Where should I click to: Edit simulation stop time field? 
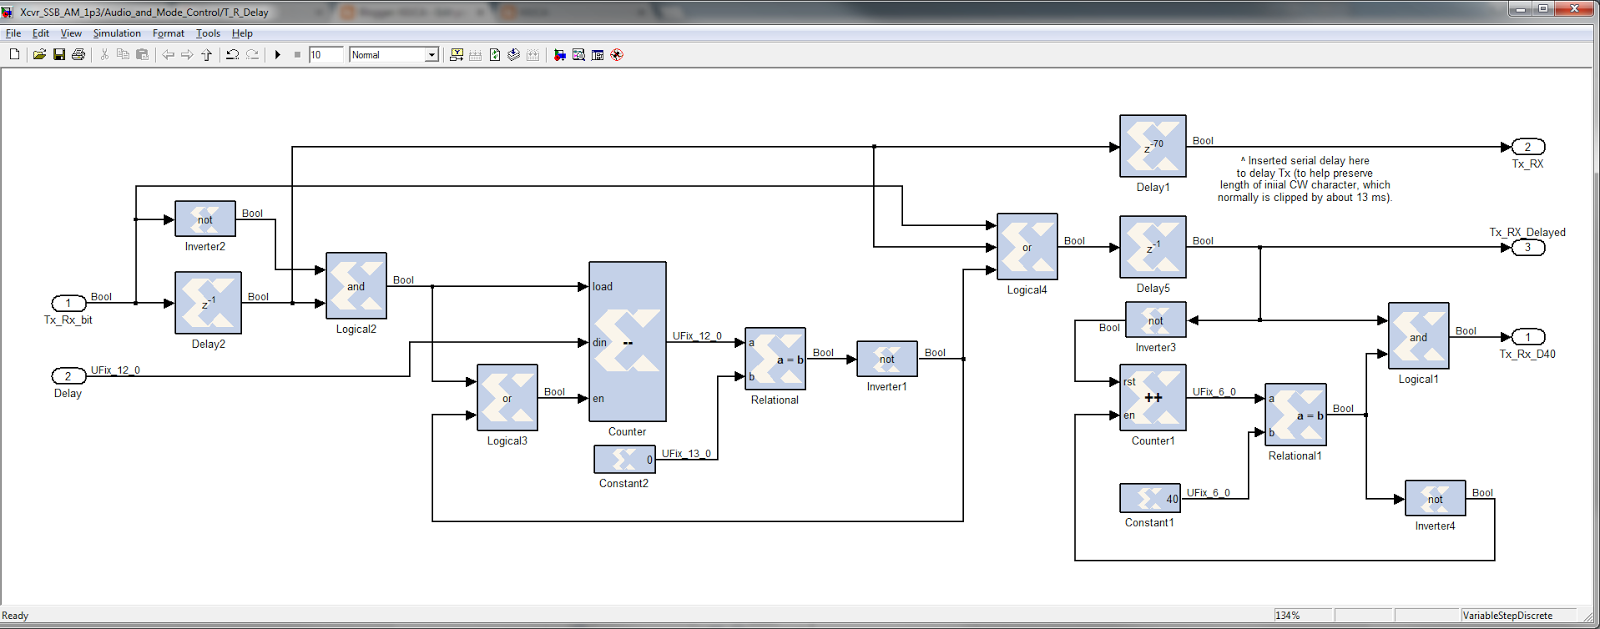pyautogui.click(x=326, y=55)
